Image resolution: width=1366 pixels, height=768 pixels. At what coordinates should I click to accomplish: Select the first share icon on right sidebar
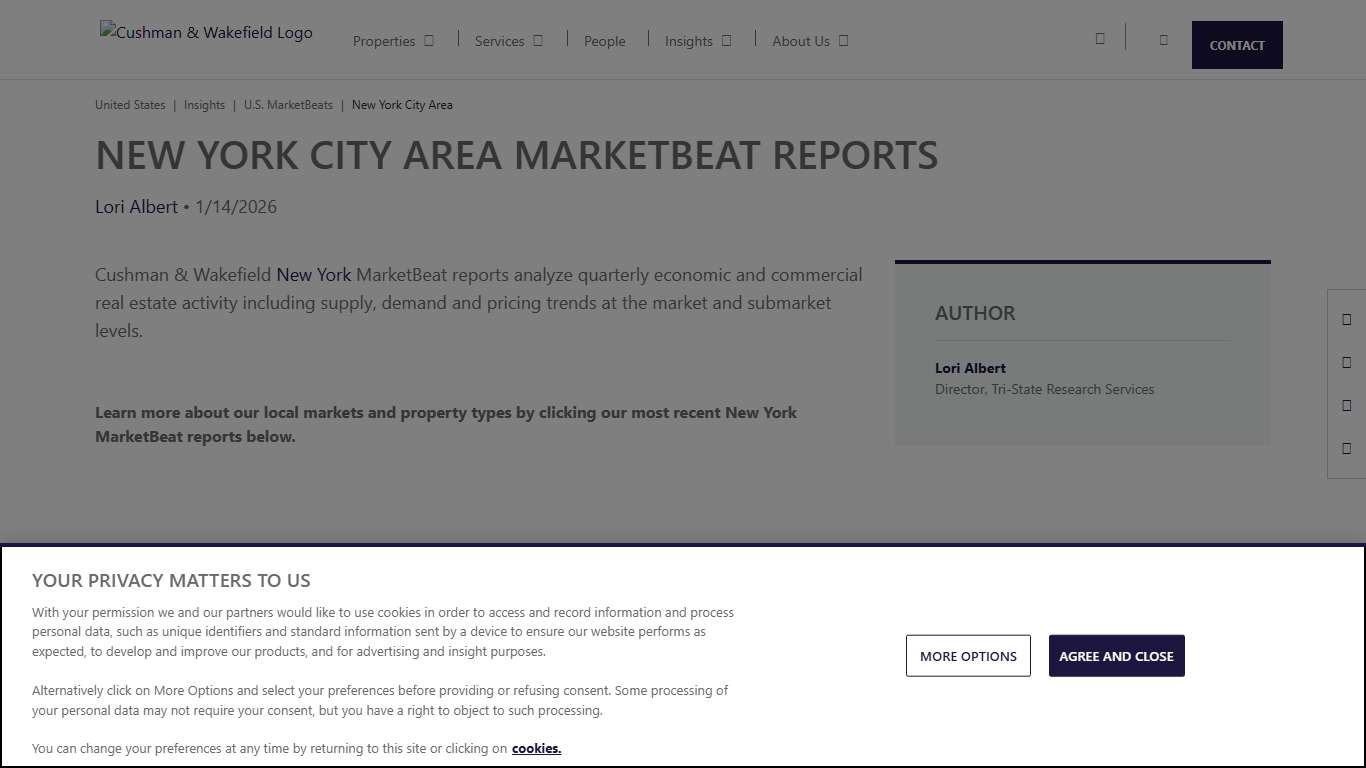click(x=1347, y=319)
